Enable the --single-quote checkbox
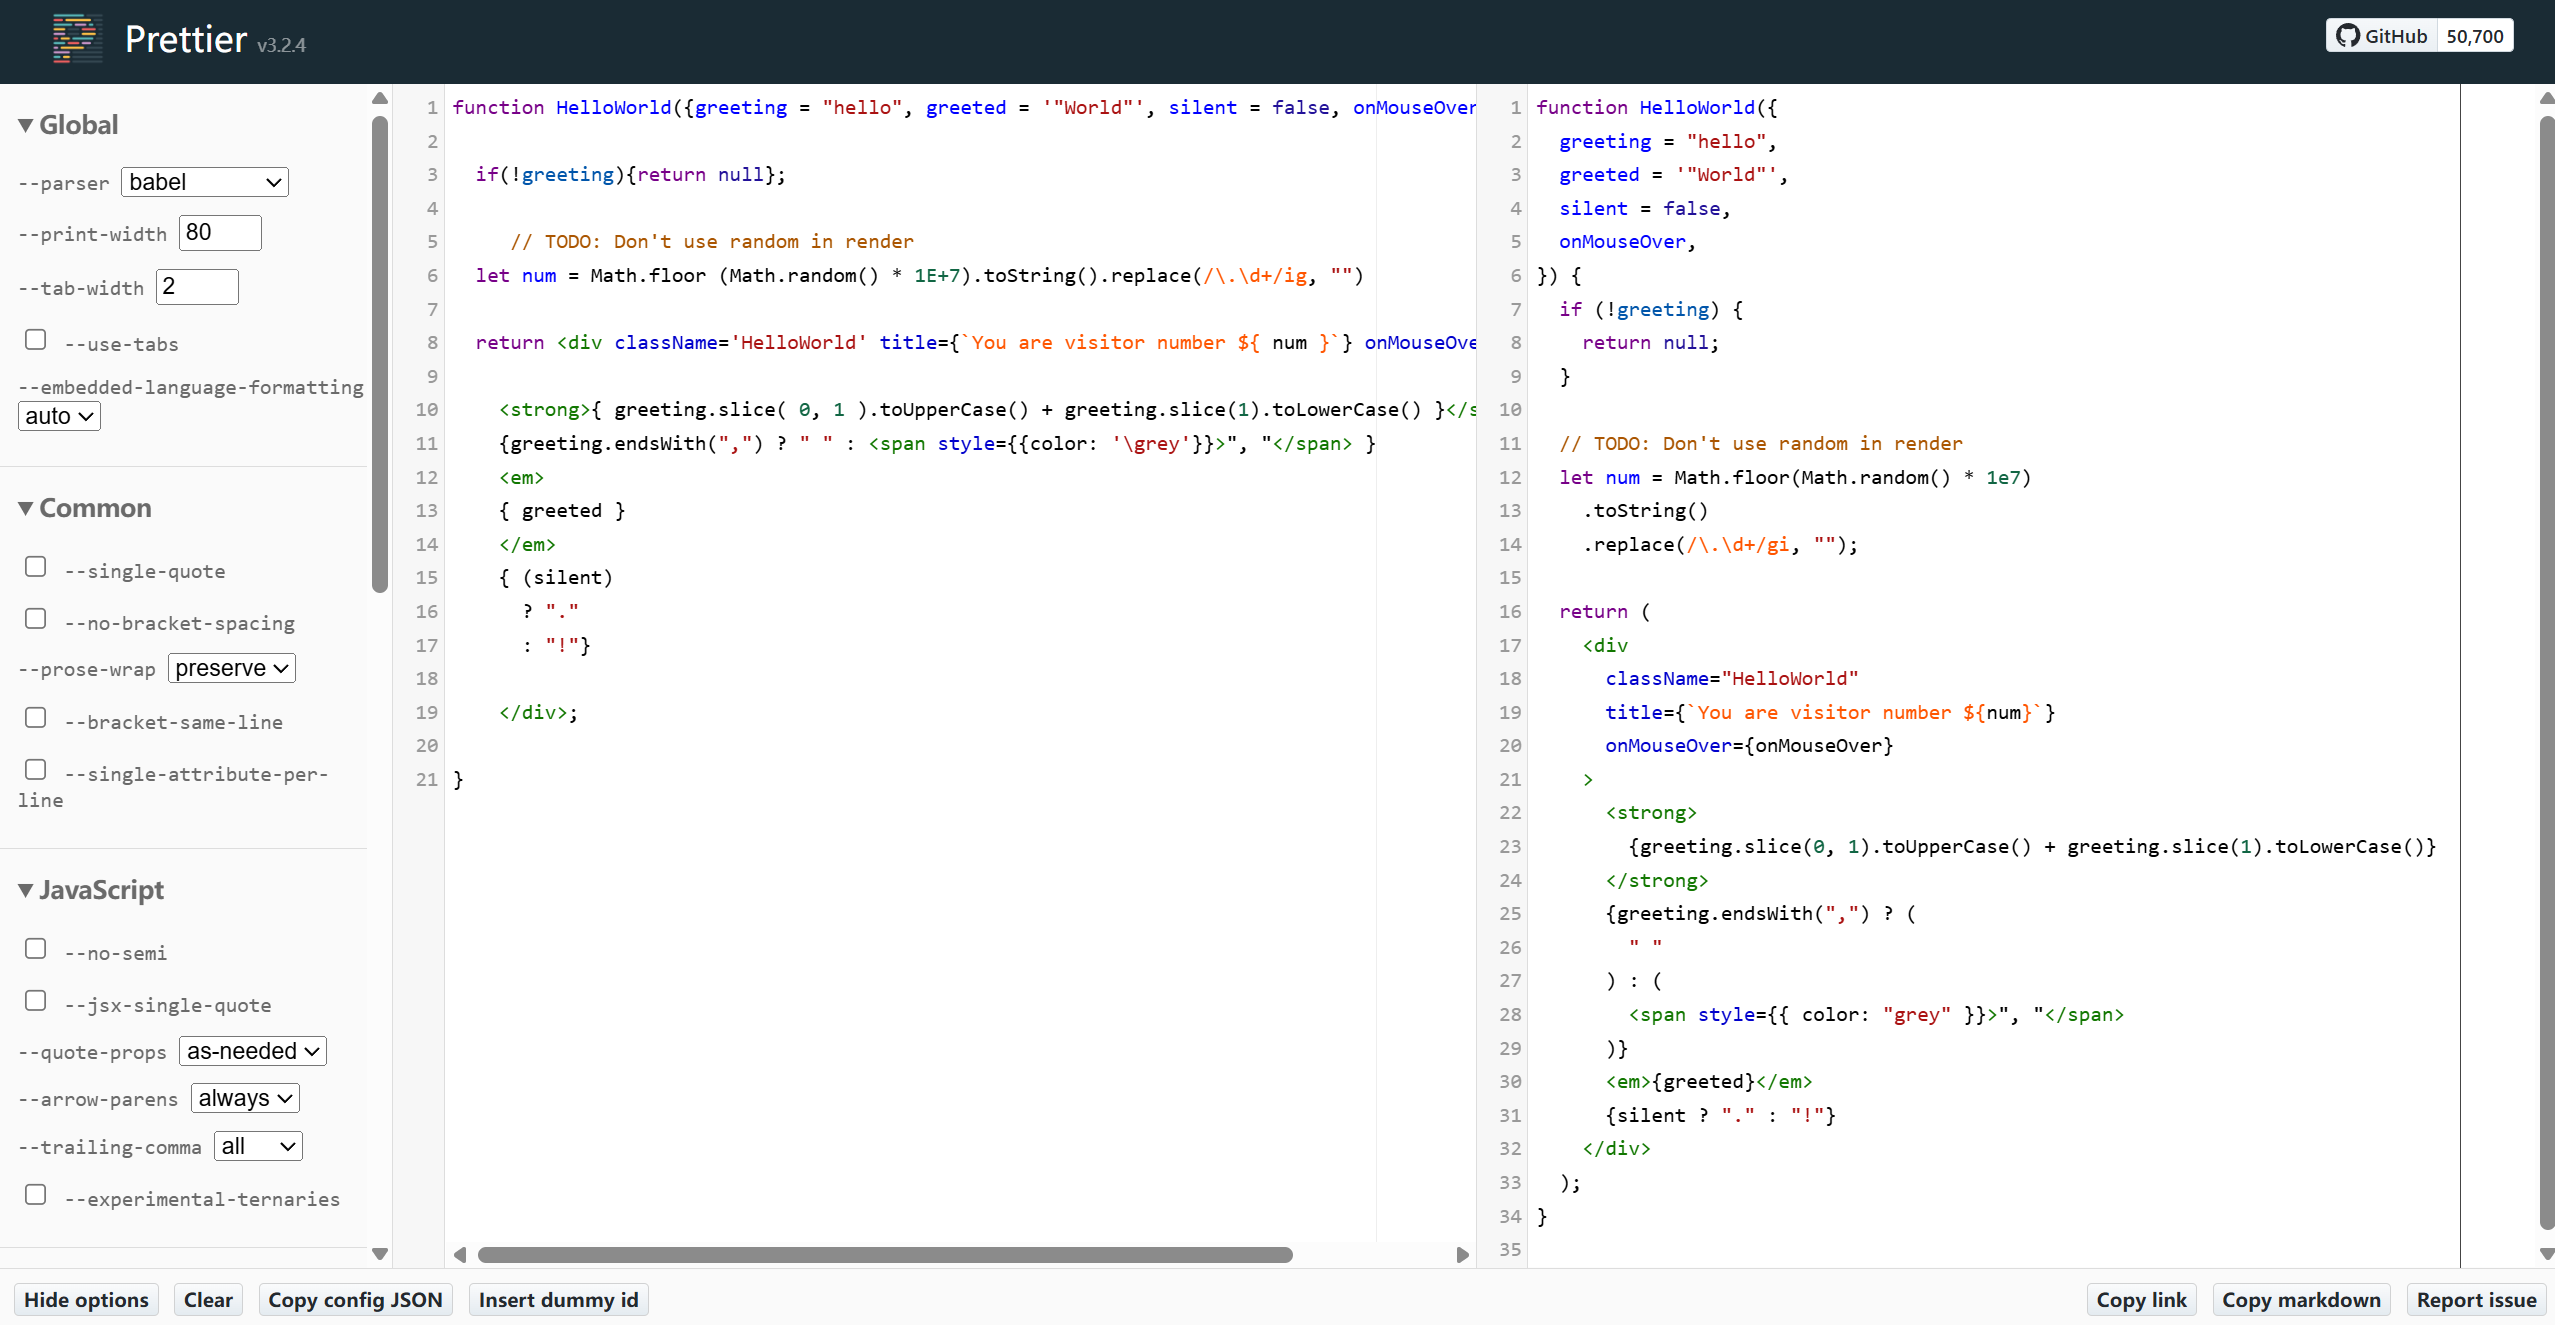 coord(36,567)
